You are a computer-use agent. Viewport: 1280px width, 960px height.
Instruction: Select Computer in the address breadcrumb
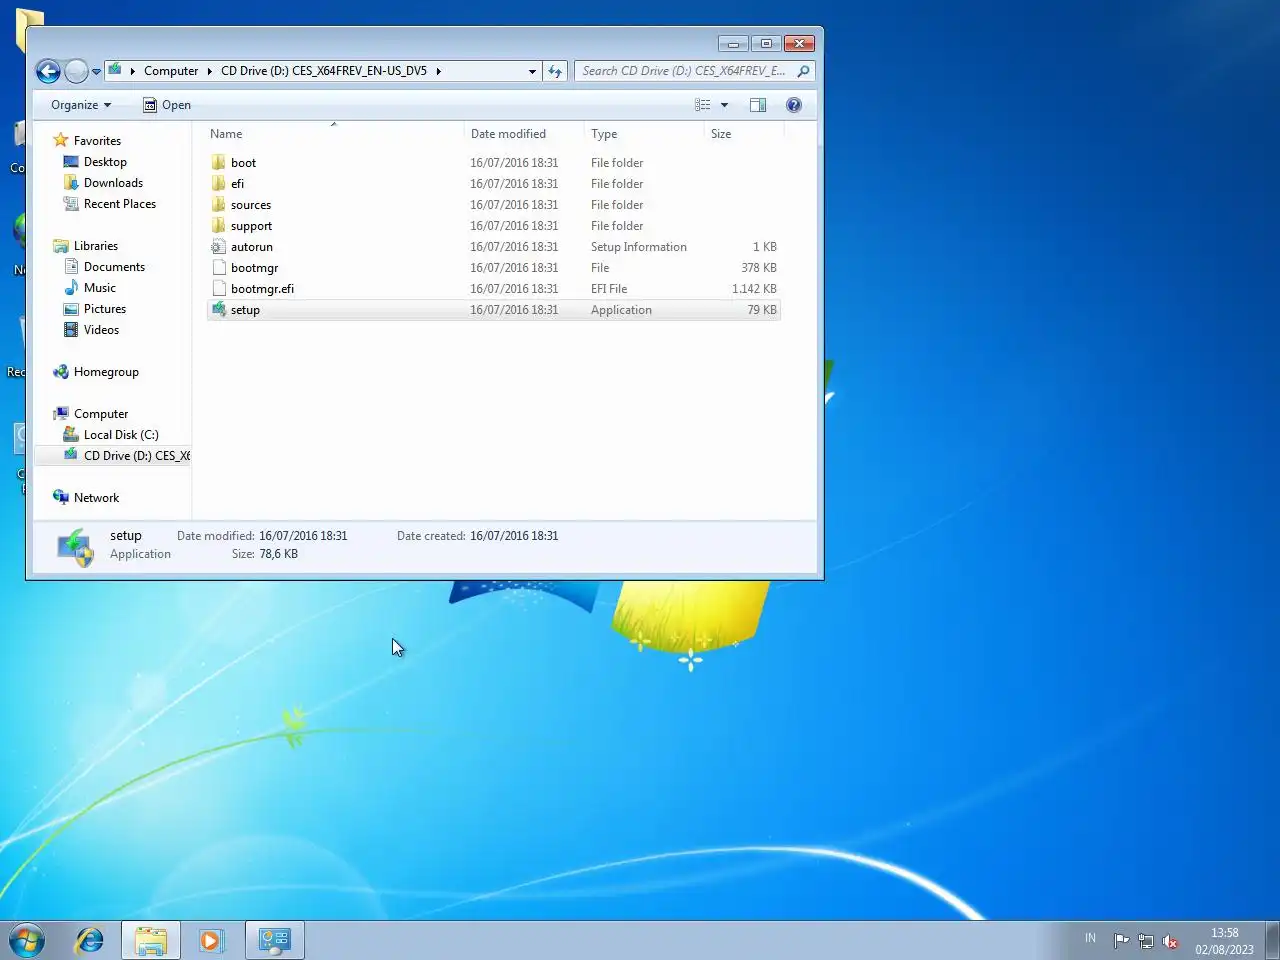pyautogui.click(x=171, y=71)
